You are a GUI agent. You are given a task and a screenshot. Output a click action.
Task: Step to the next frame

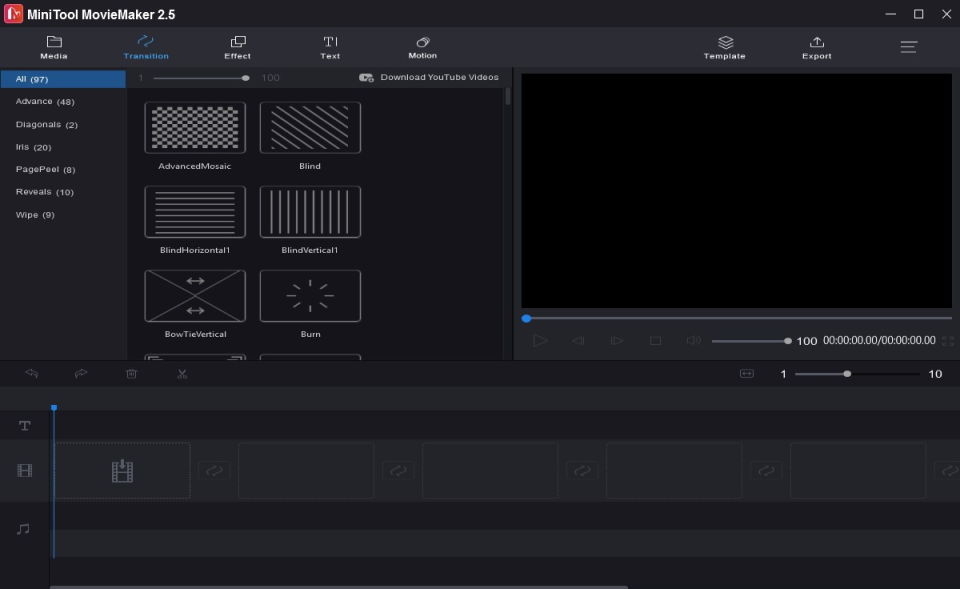617,340
